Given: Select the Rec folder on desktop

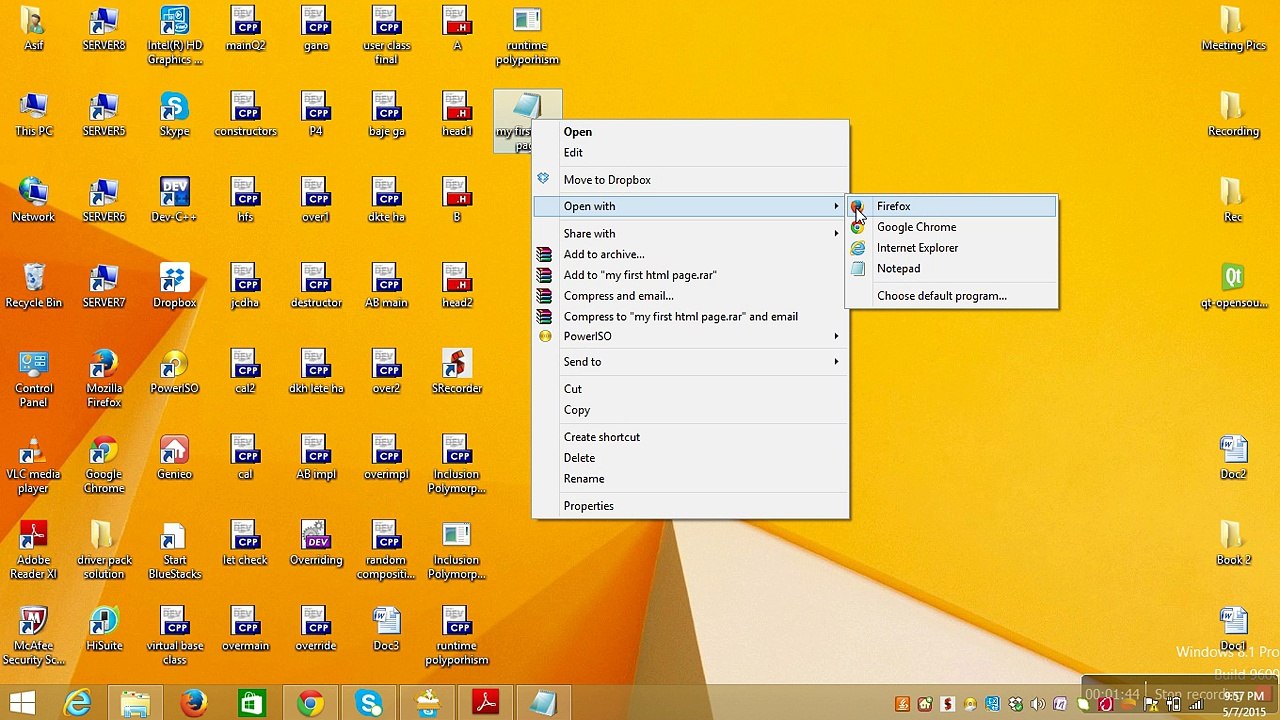Looking at the screenshot, I should 1233,200.
